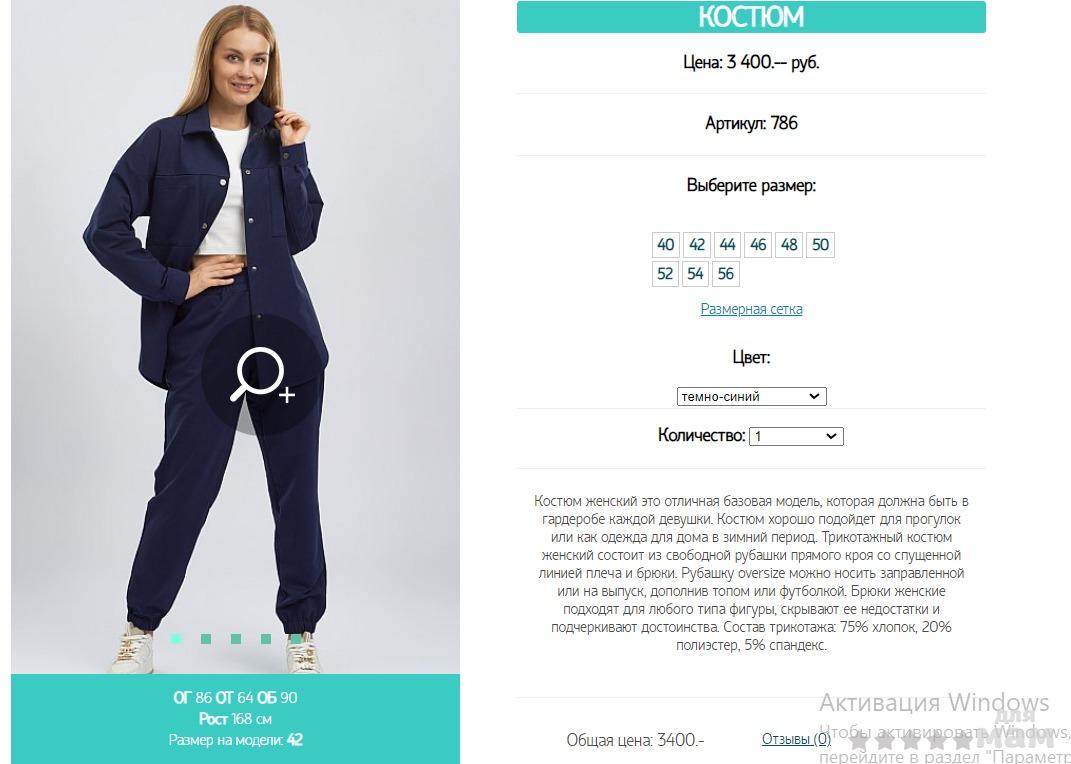
Task: Pick size 48 option
Action: (789, 244)
